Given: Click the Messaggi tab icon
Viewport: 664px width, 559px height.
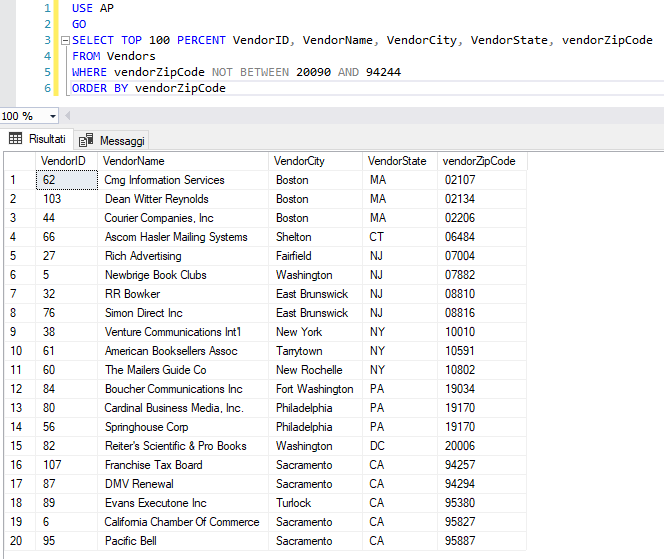Looking at the screenshot, I should point(86,140).
